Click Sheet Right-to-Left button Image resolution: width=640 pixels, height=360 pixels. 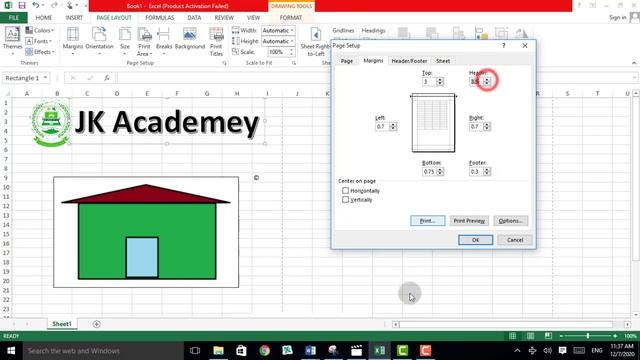pos(315,41)
